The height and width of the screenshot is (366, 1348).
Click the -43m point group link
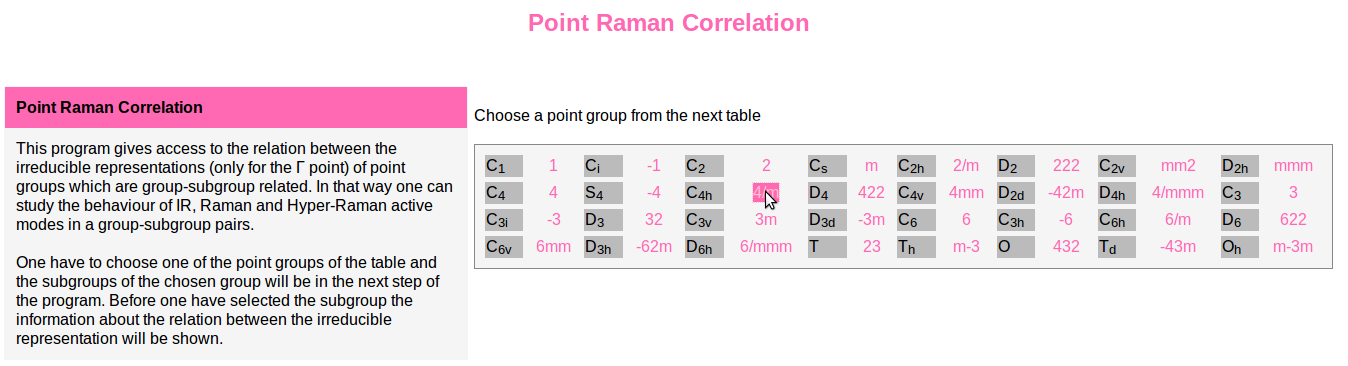(1178, 246)
